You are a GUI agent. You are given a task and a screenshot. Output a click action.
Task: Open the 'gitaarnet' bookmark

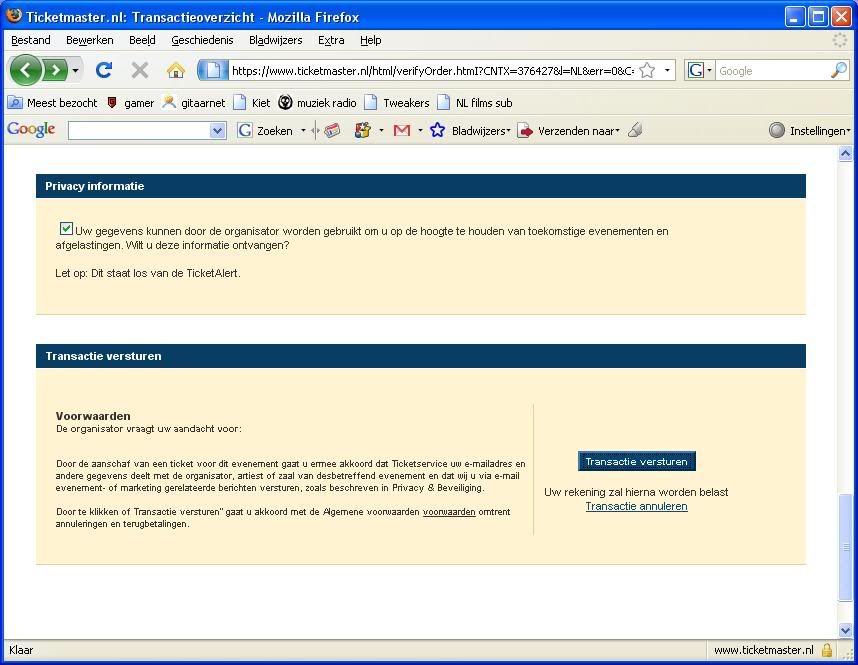(194, 103)
